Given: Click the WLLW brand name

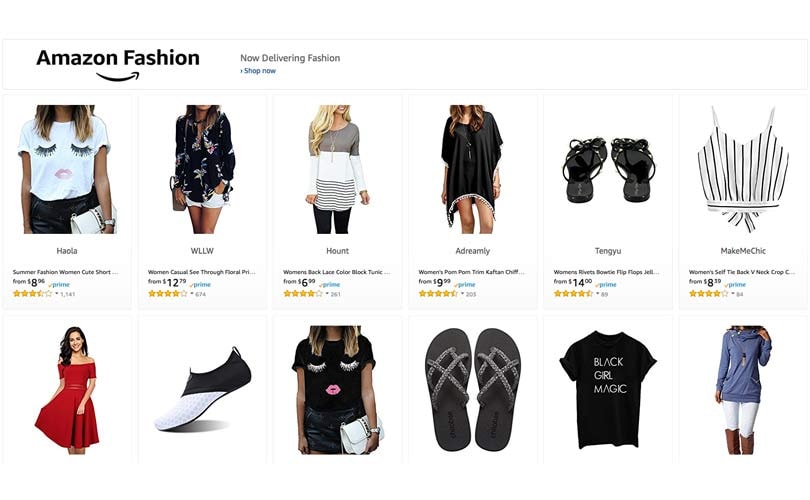Looking at the screenshot, I should click(x=202, y=251).
